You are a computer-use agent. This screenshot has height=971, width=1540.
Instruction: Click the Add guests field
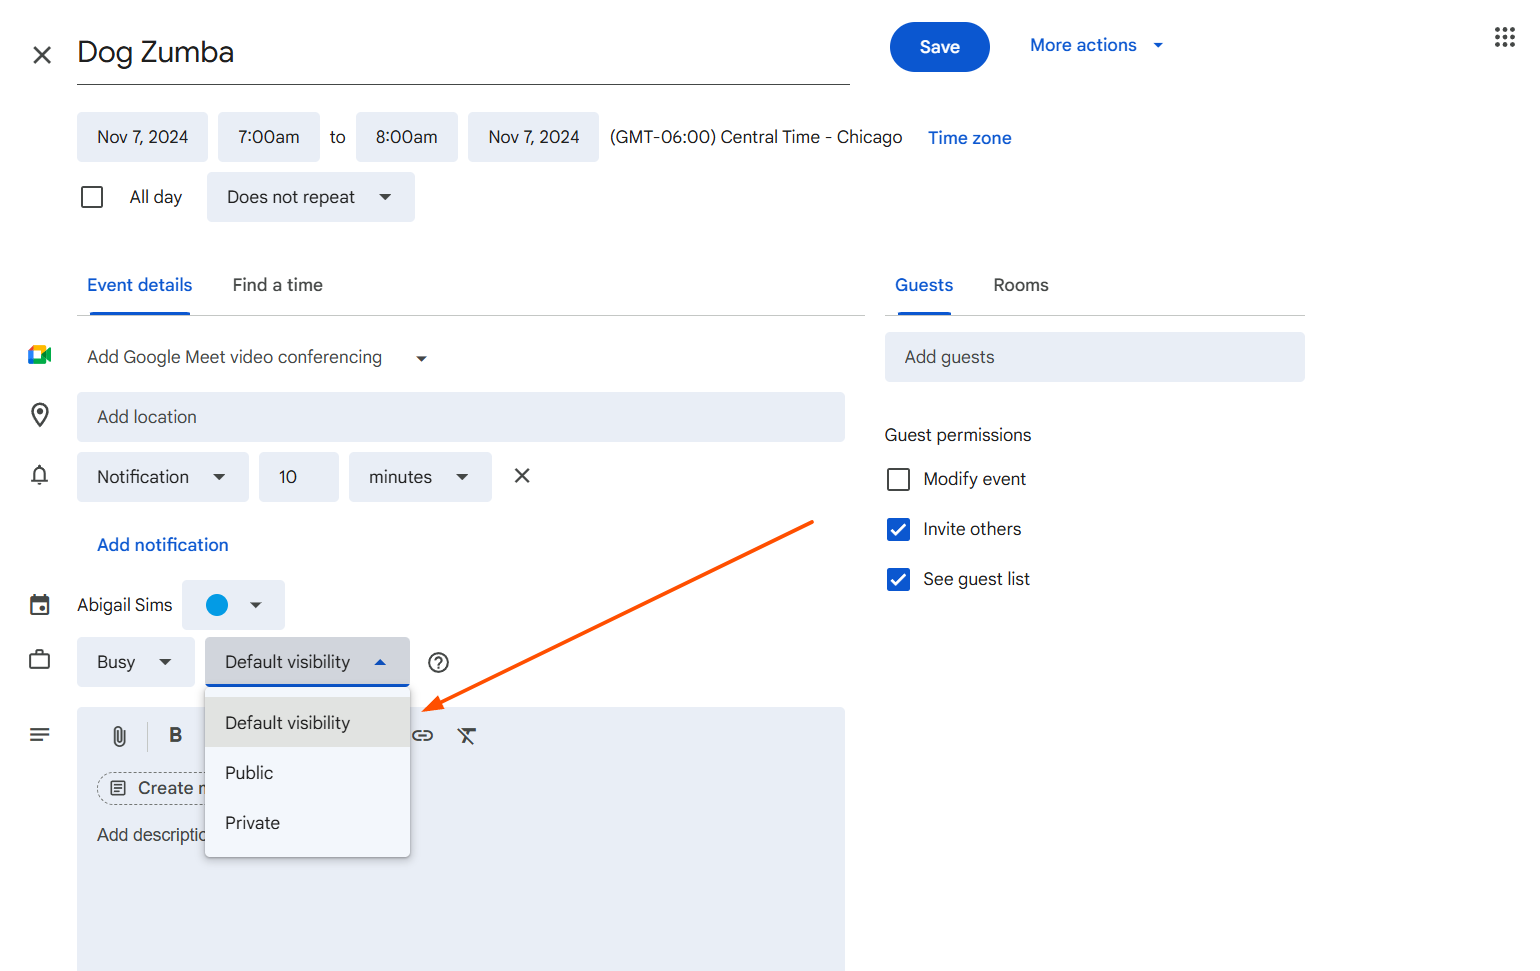coord(1095,357)
